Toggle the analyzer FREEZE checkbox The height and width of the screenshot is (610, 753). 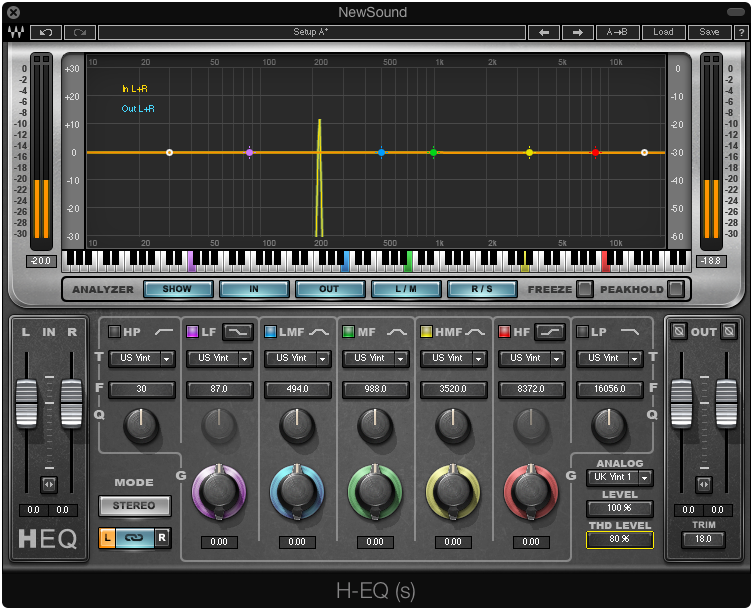coord(584,289)
